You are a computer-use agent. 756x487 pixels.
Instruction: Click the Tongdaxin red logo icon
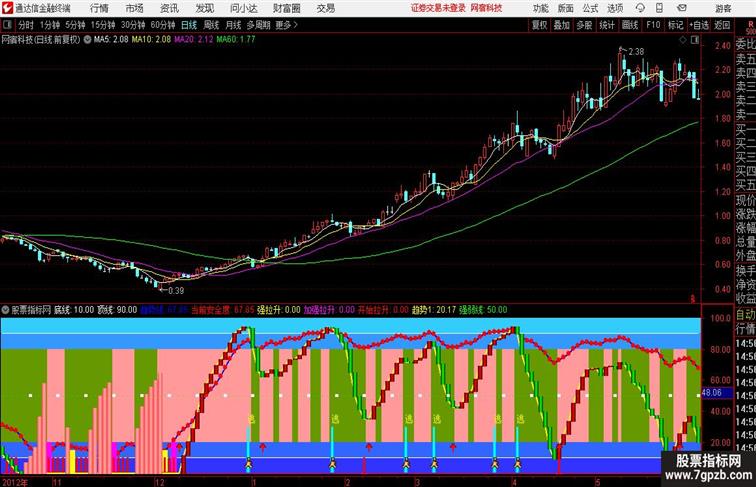click(x=7, y=8)
